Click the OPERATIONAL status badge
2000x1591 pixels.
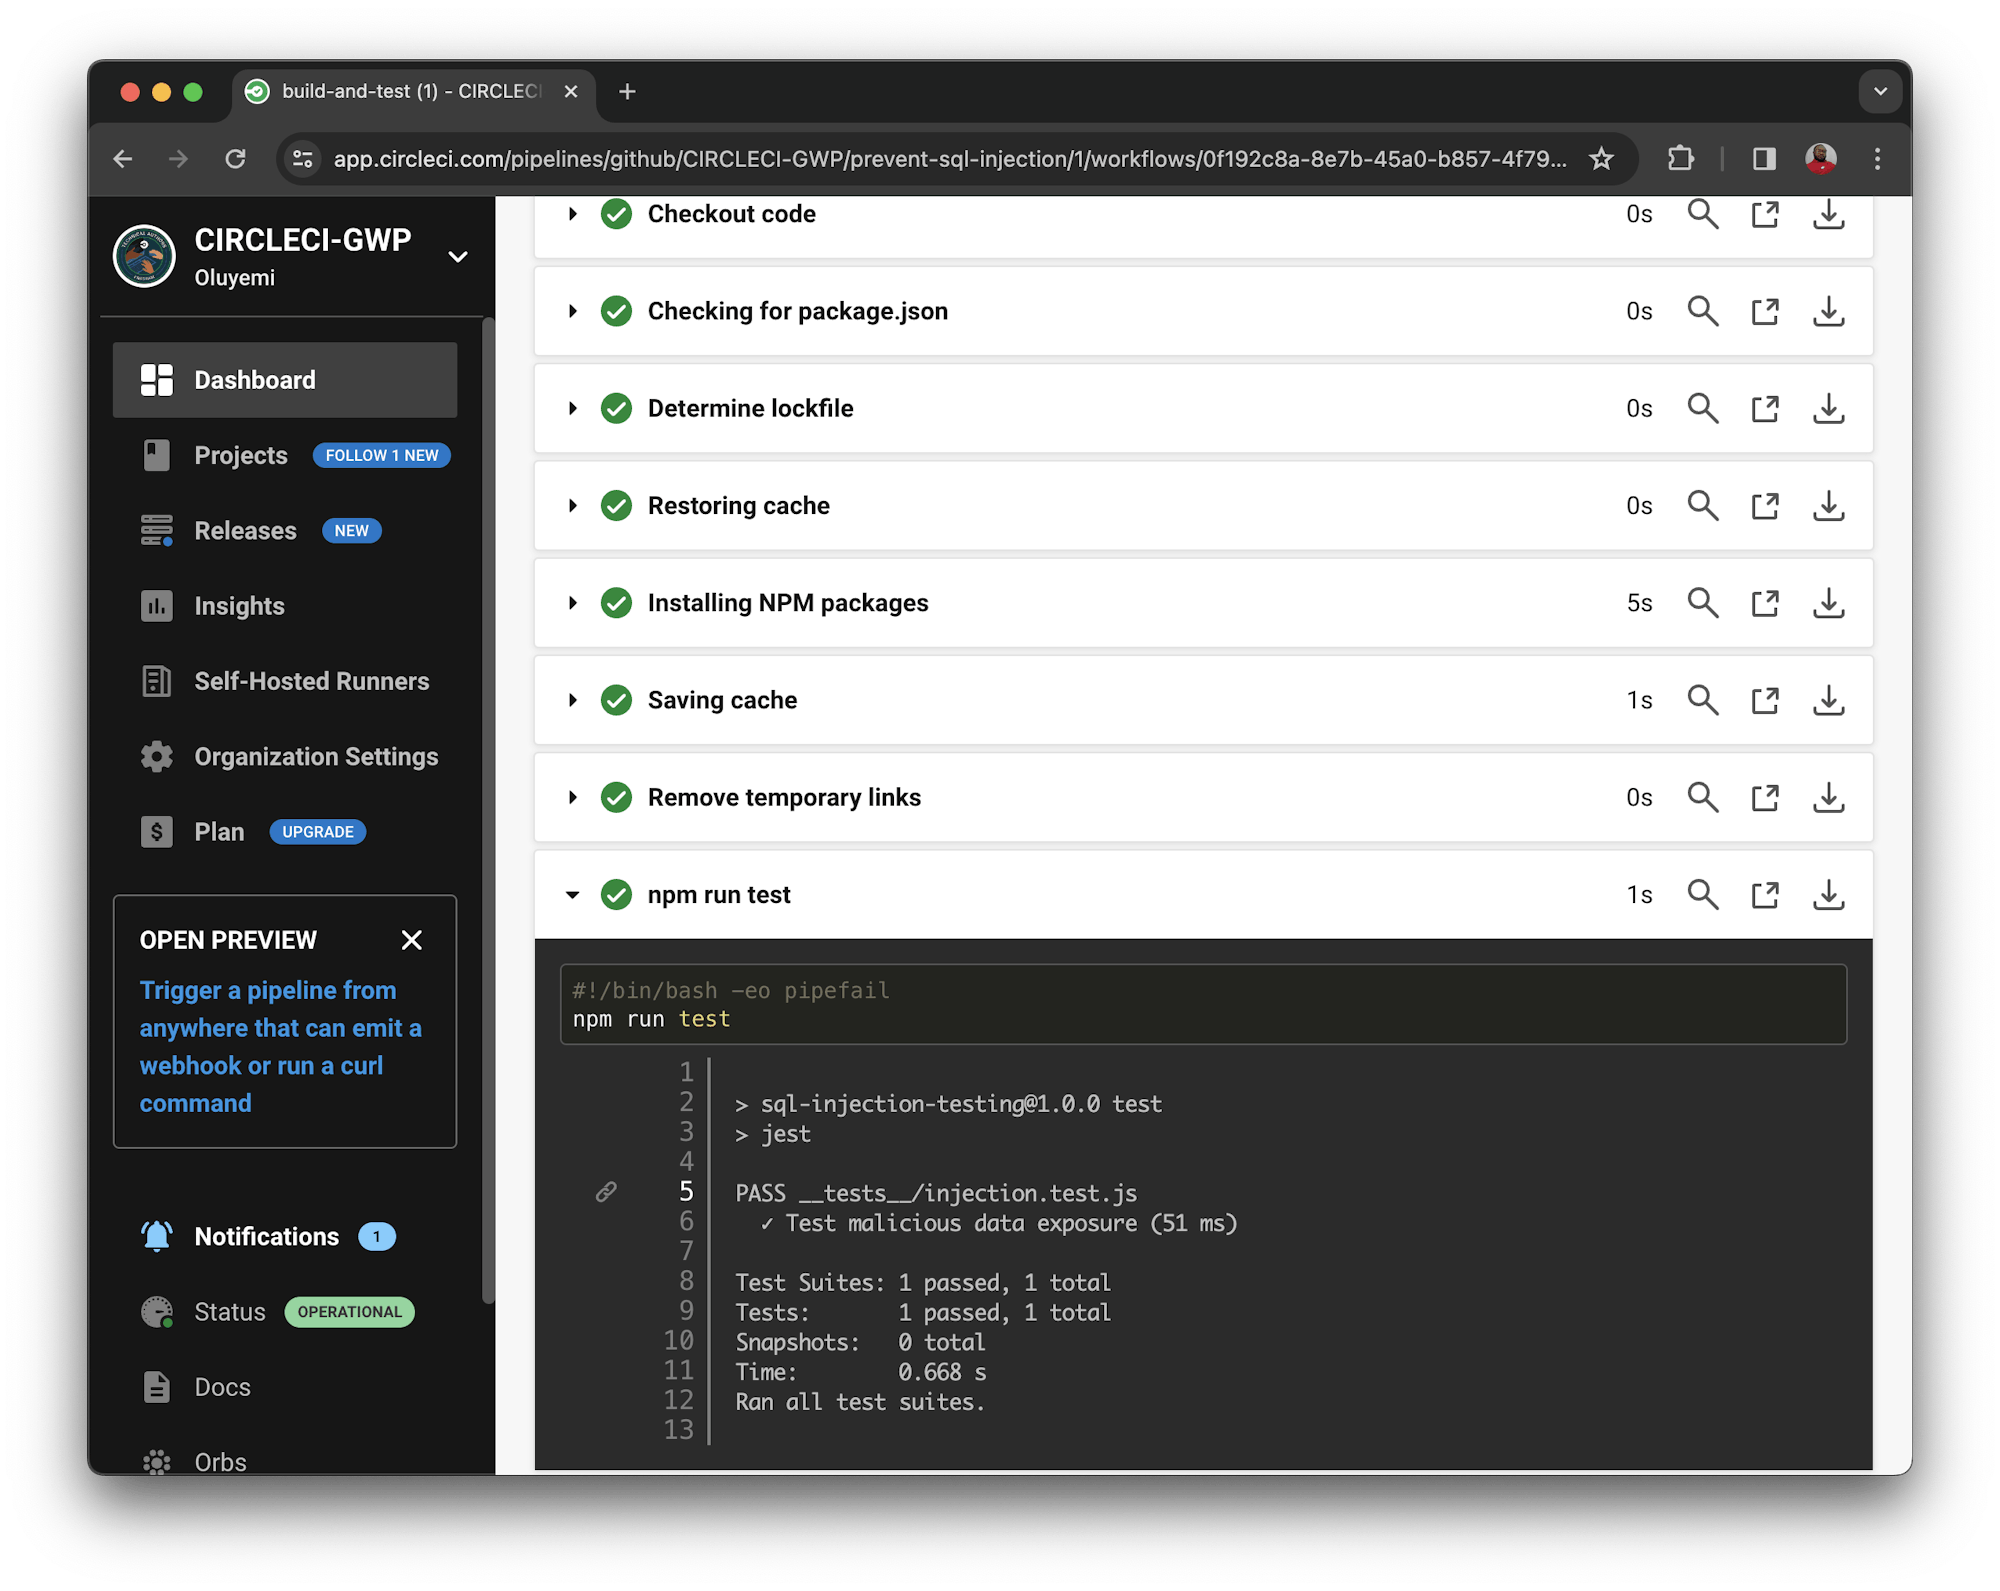(349, 1311)
